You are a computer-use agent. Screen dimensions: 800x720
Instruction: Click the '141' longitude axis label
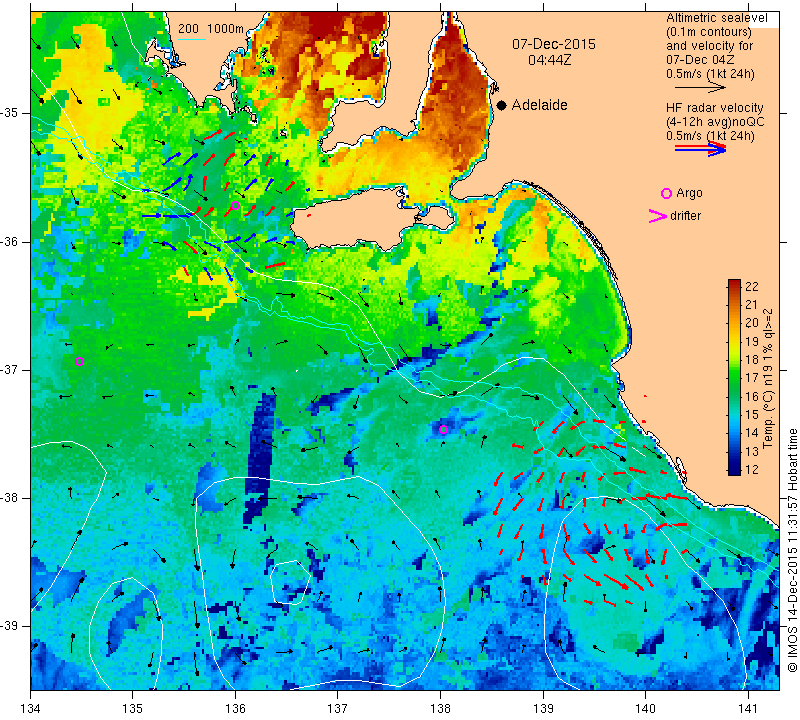click(x=748, y=709)
